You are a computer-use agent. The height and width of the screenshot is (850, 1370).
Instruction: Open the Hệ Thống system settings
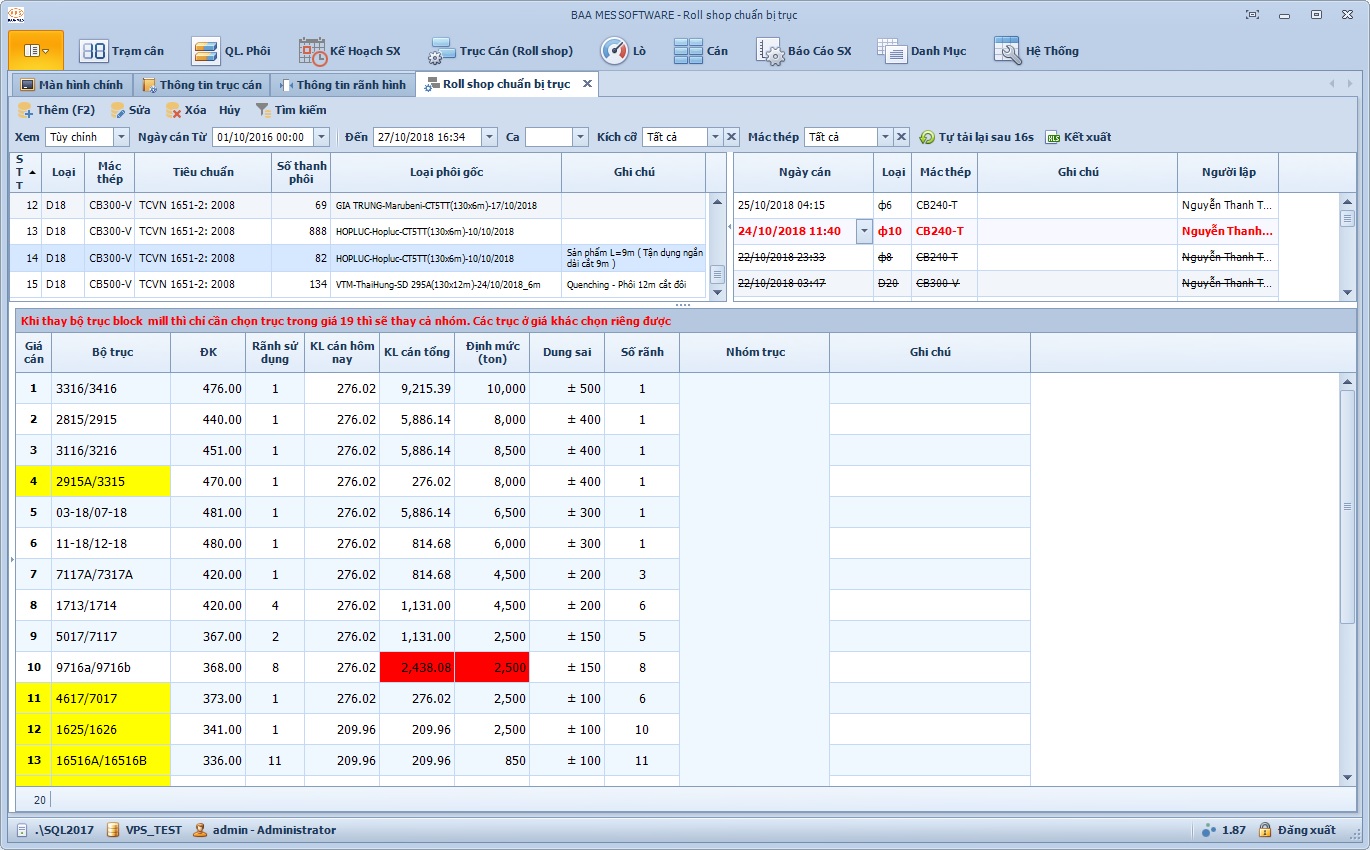(x=1036, y=51)
